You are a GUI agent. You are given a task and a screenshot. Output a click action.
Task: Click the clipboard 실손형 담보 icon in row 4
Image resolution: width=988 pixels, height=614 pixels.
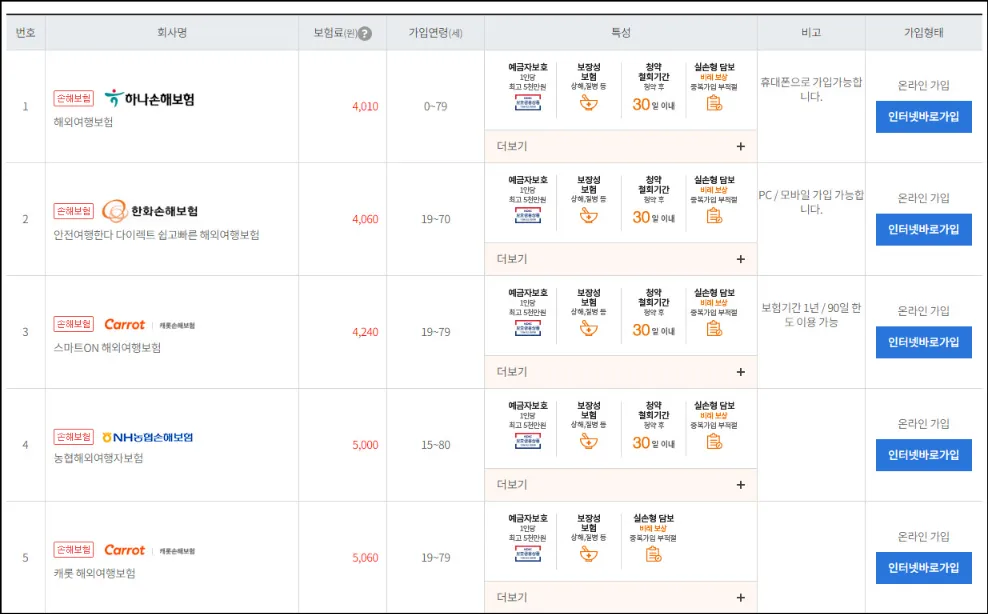point(714,442)
